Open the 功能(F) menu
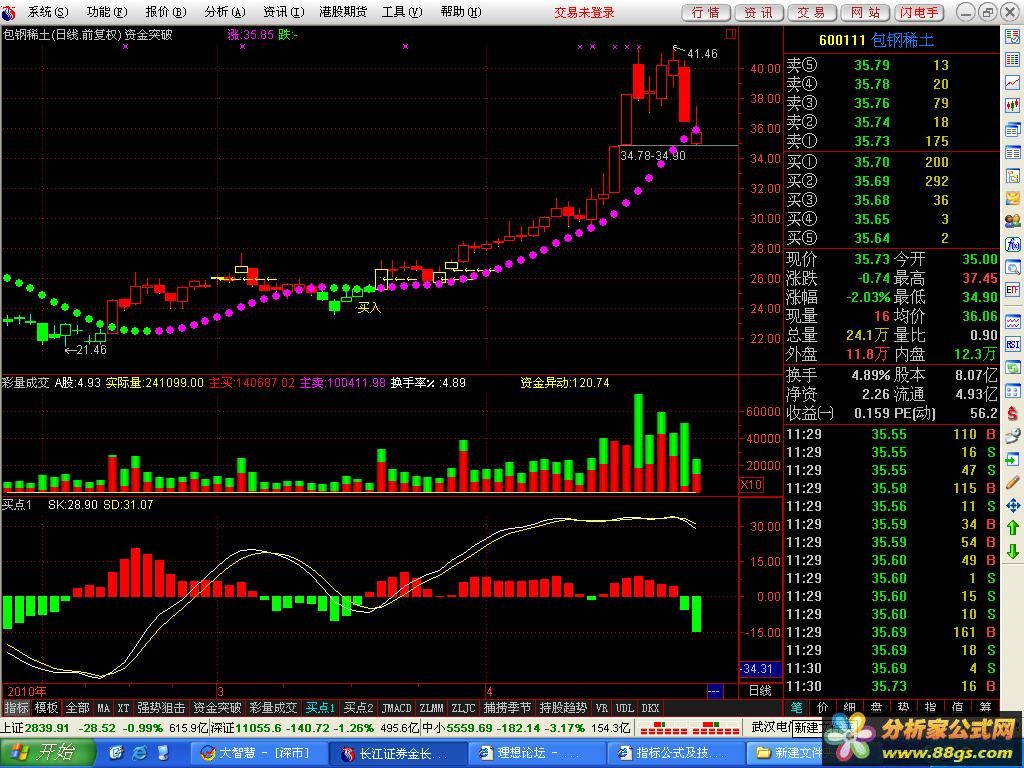Image resolution: width=1024 pixels, height=768 pixels. (106, 12)
